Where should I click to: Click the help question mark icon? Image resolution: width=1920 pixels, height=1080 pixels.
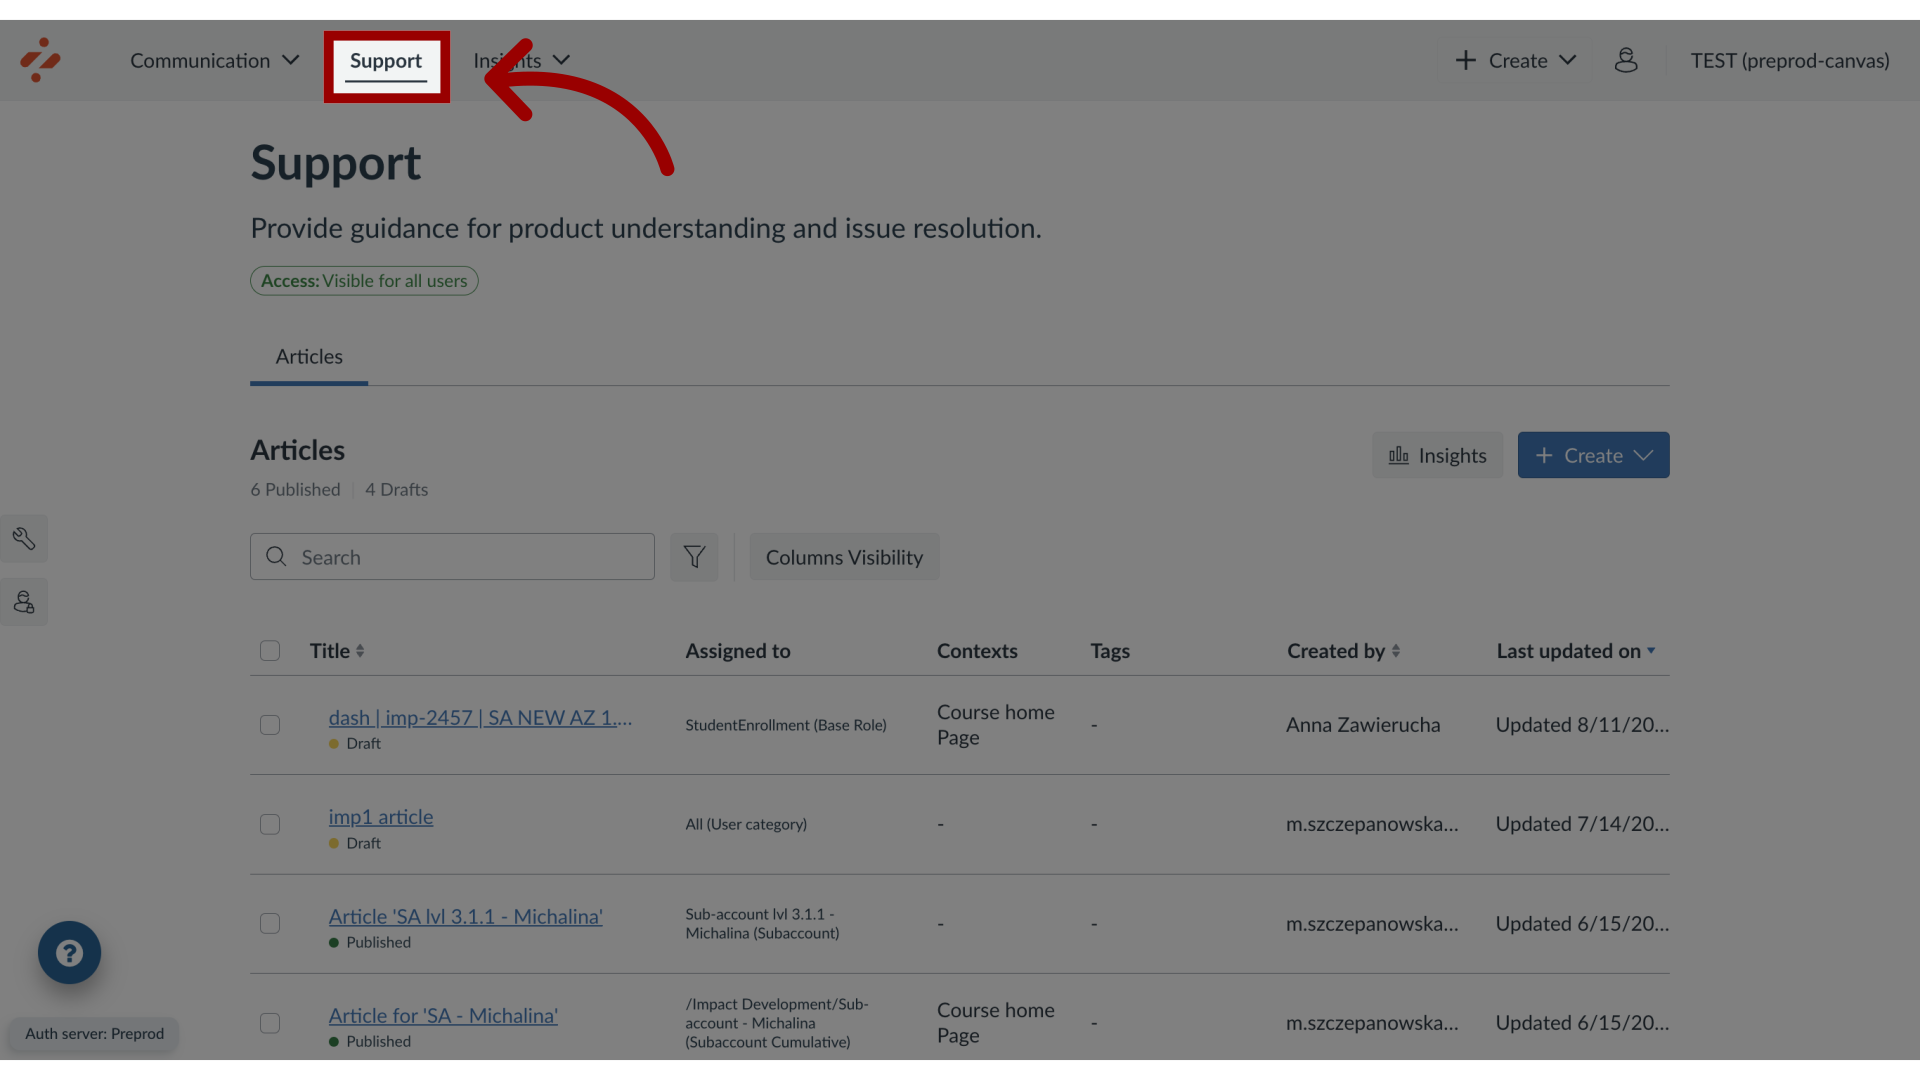(70, 951)
